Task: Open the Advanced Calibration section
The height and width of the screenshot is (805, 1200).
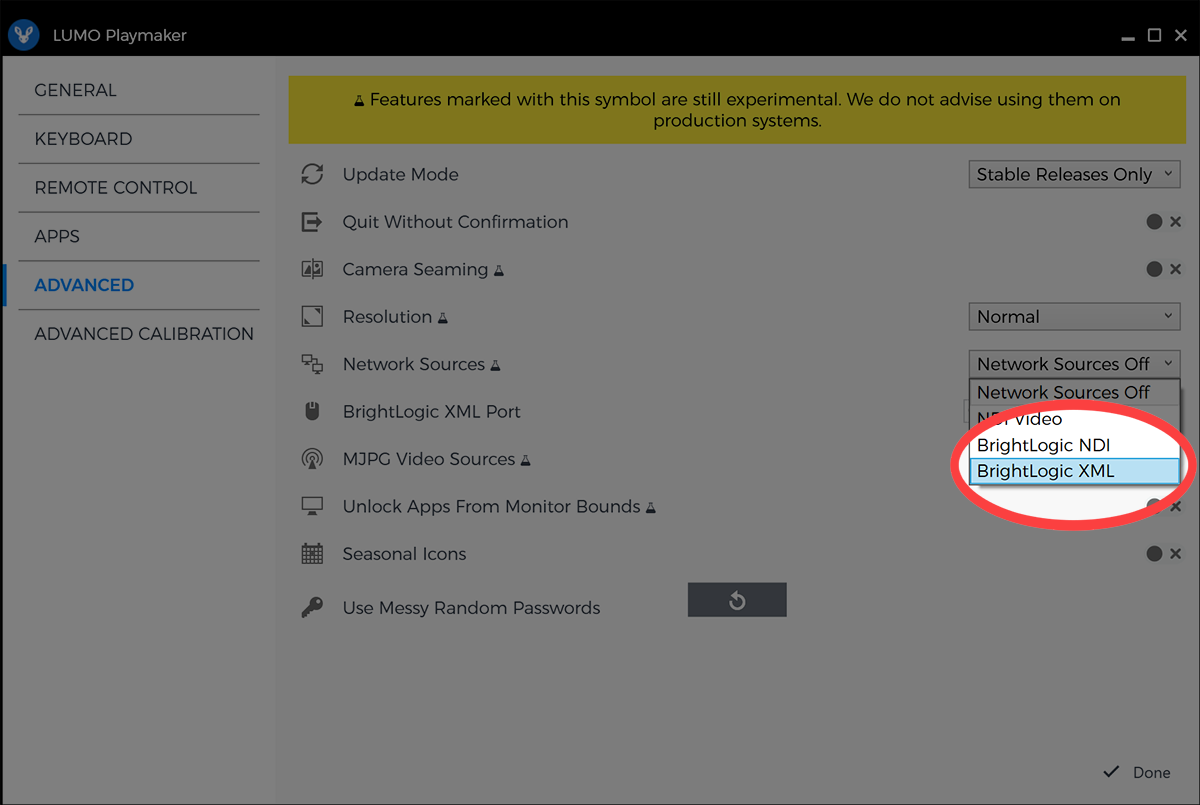Action: [x=144, y=334]
